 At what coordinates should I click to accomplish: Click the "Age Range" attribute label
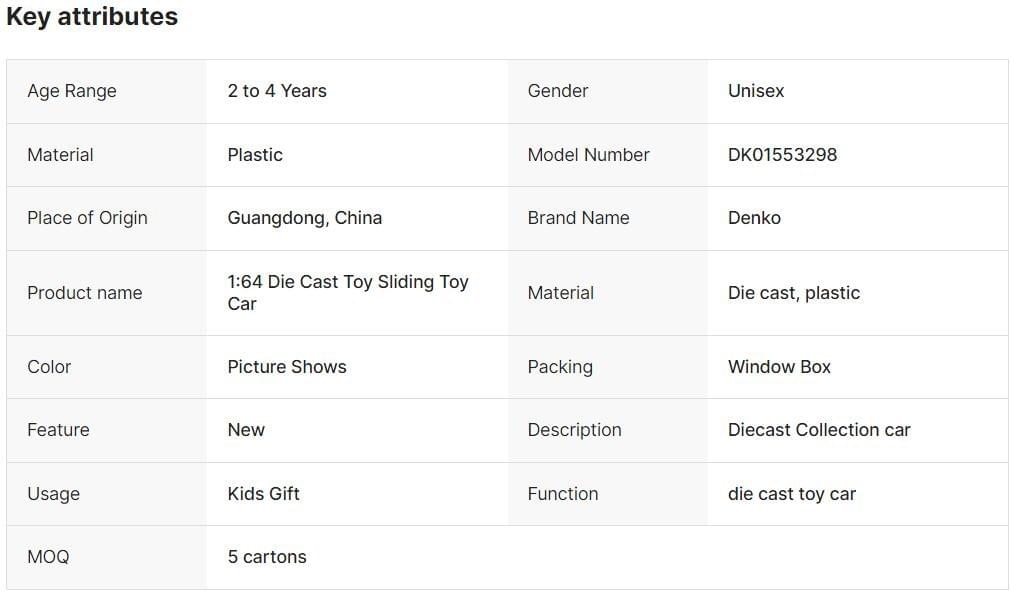tap(72, 91)
